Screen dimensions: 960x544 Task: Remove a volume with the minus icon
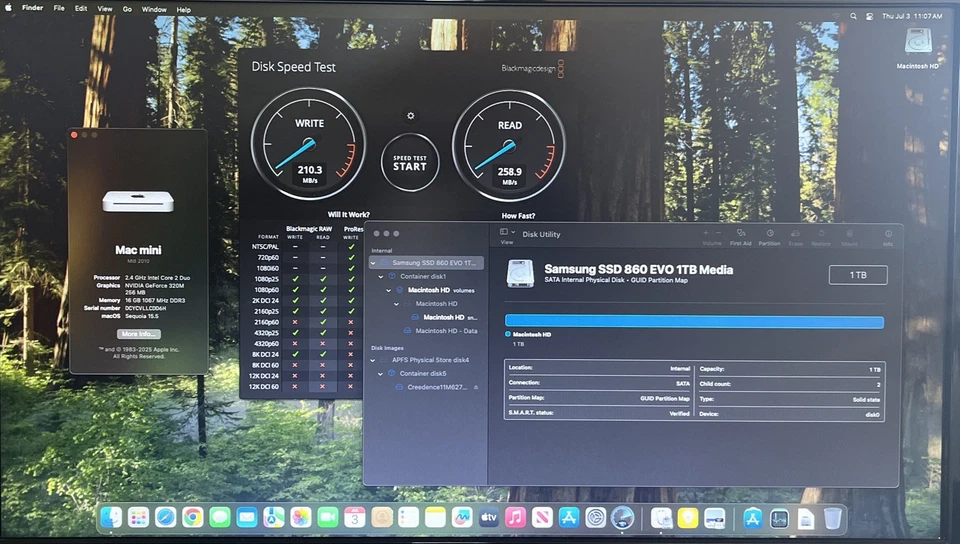(718, 233)
